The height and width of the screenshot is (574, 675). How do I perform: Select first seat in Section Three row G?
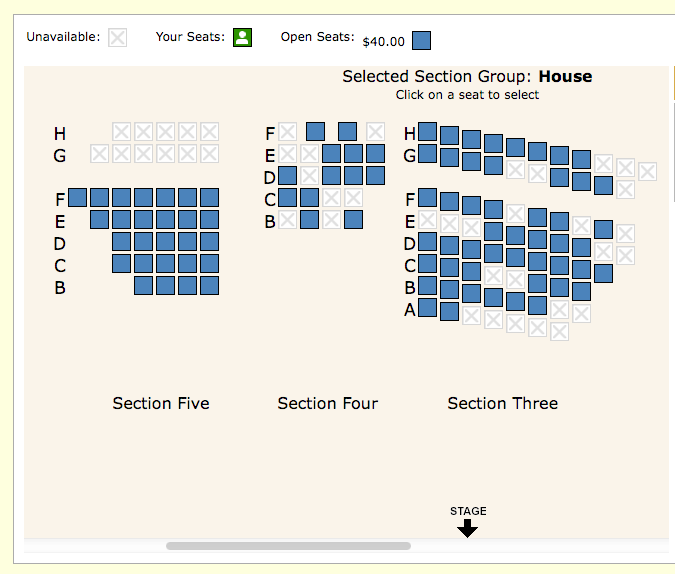point(427,153)
